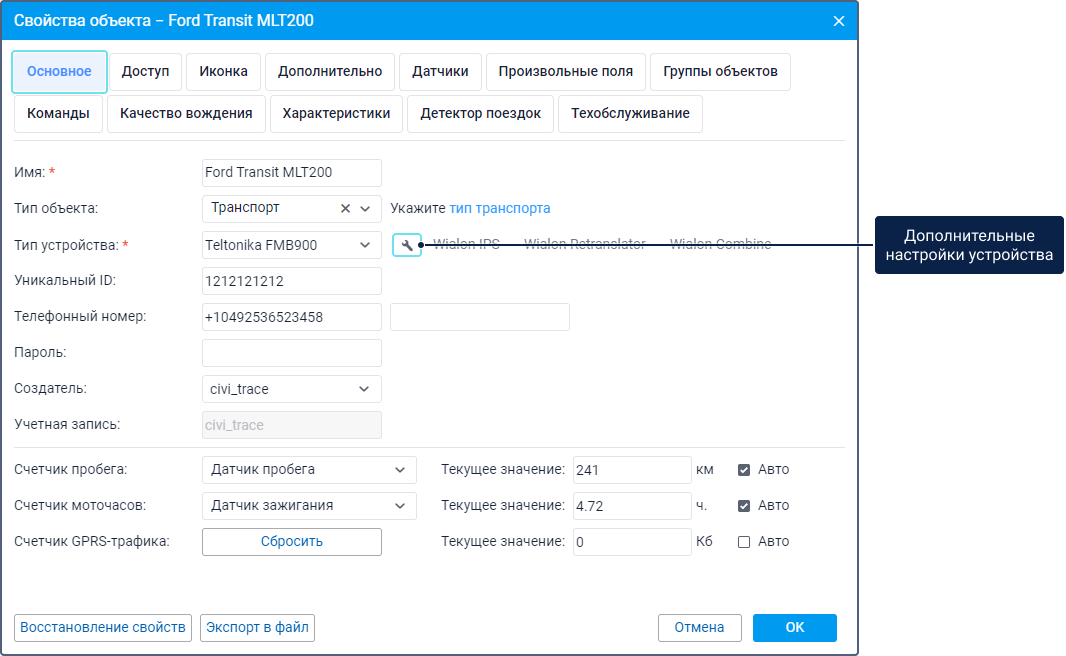The image size is (1066, 656).
Task: Clear the object type selection X
Action: 345,209
